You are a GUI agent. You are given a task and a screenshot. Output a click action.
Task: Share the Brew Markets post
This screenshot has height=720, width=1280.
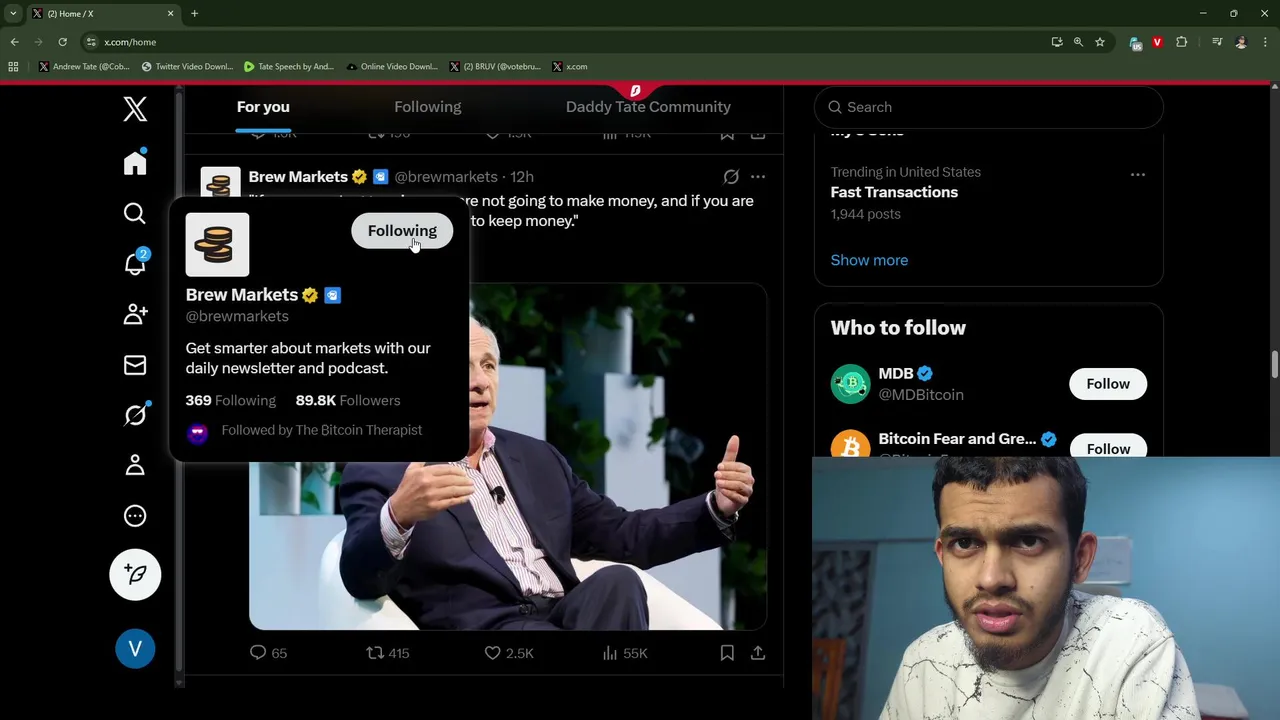[758, 653]
